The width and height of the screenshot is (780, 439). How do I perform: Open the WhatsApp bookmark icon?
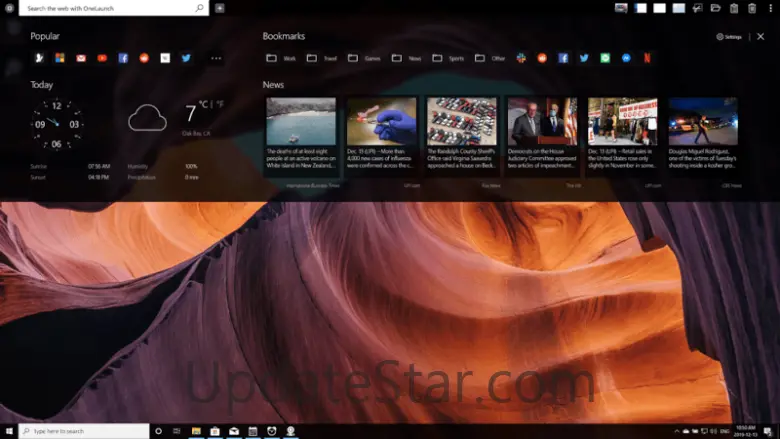tap(605, 58)
